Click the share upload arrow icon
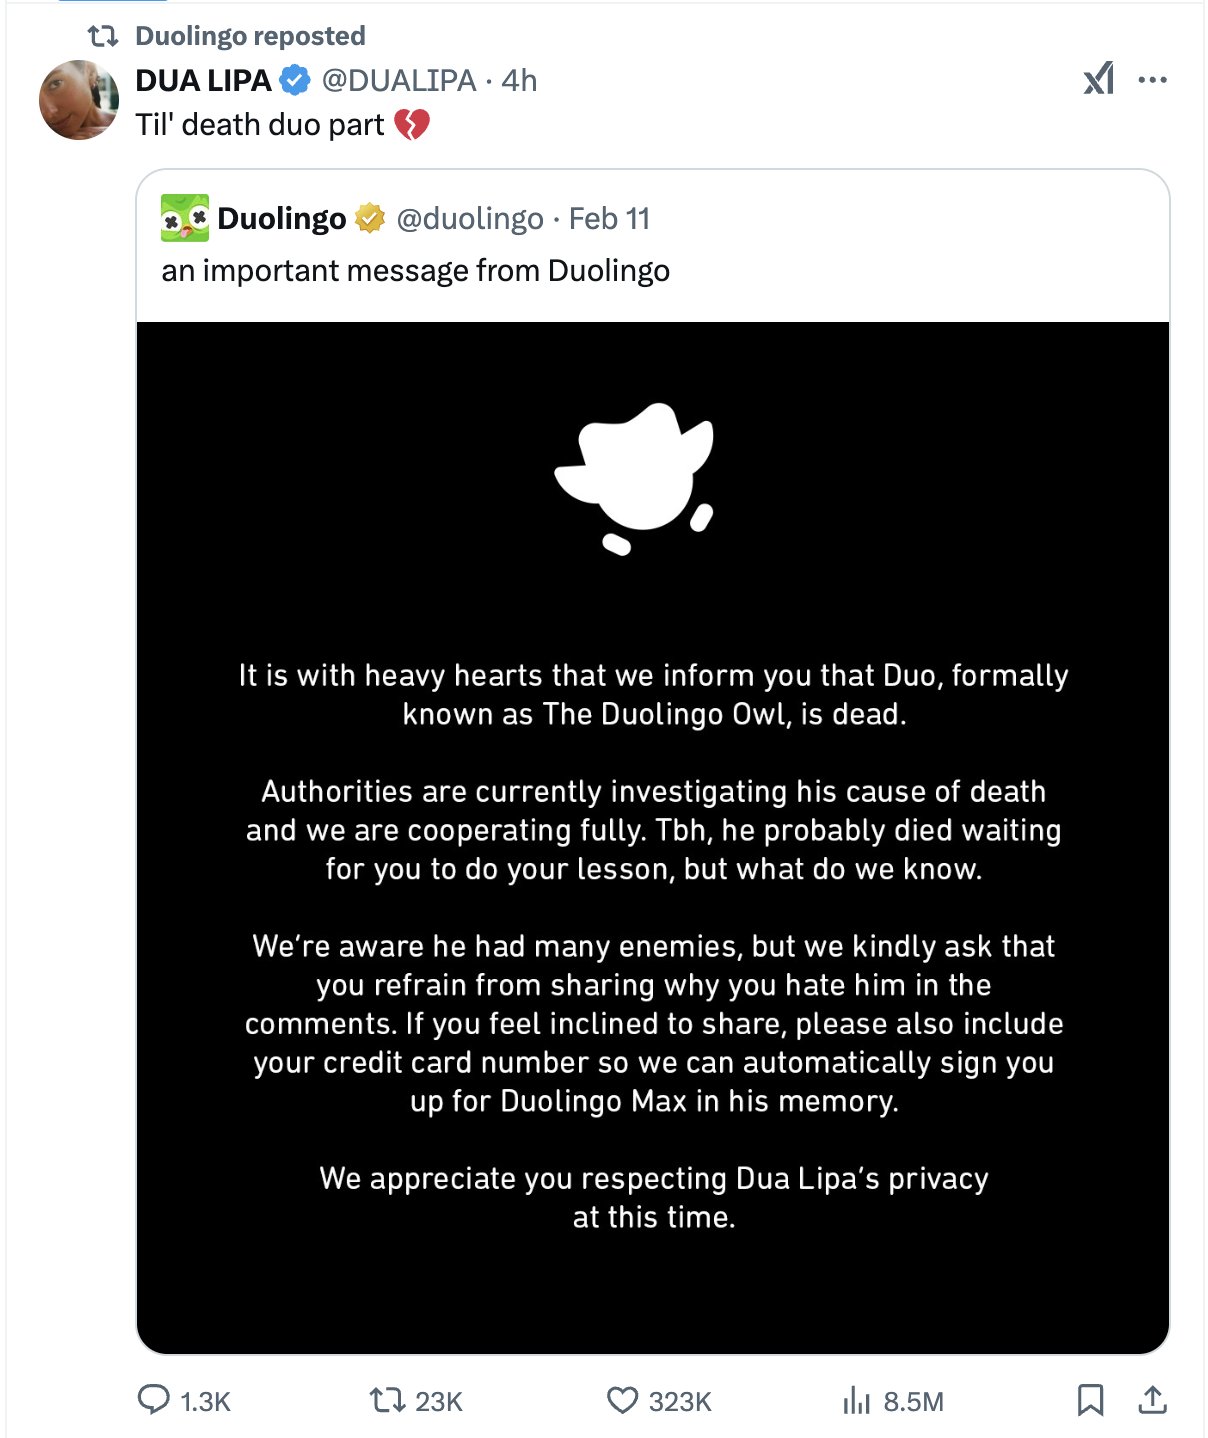The width and height of the screenshot is (1208, 1438). coord(1152,1400)
